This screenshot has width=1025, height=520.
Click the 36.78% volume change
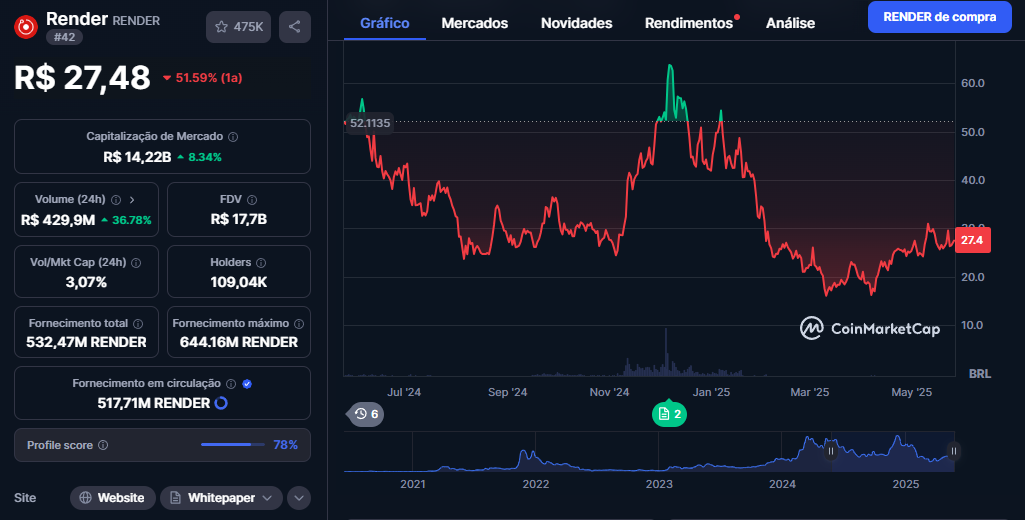pyautogui.click(x=126, y=220)
